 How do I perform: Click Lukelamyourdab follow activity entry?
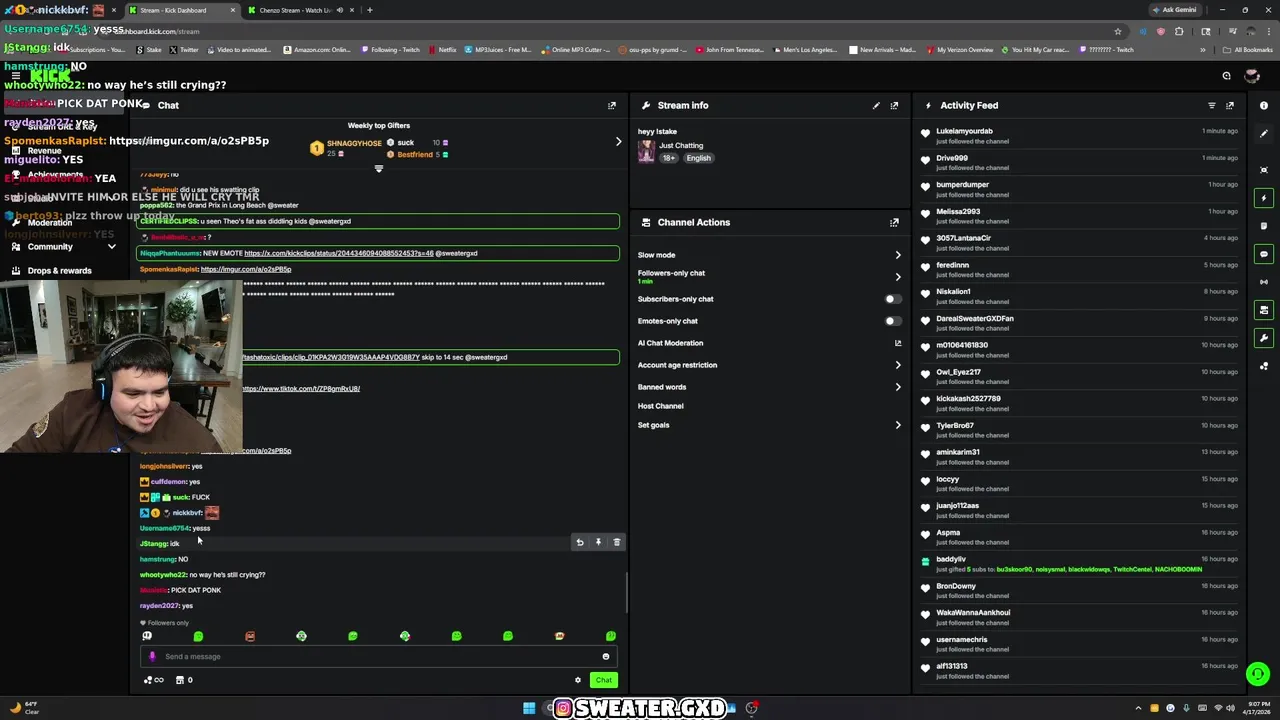[1080, 136]
